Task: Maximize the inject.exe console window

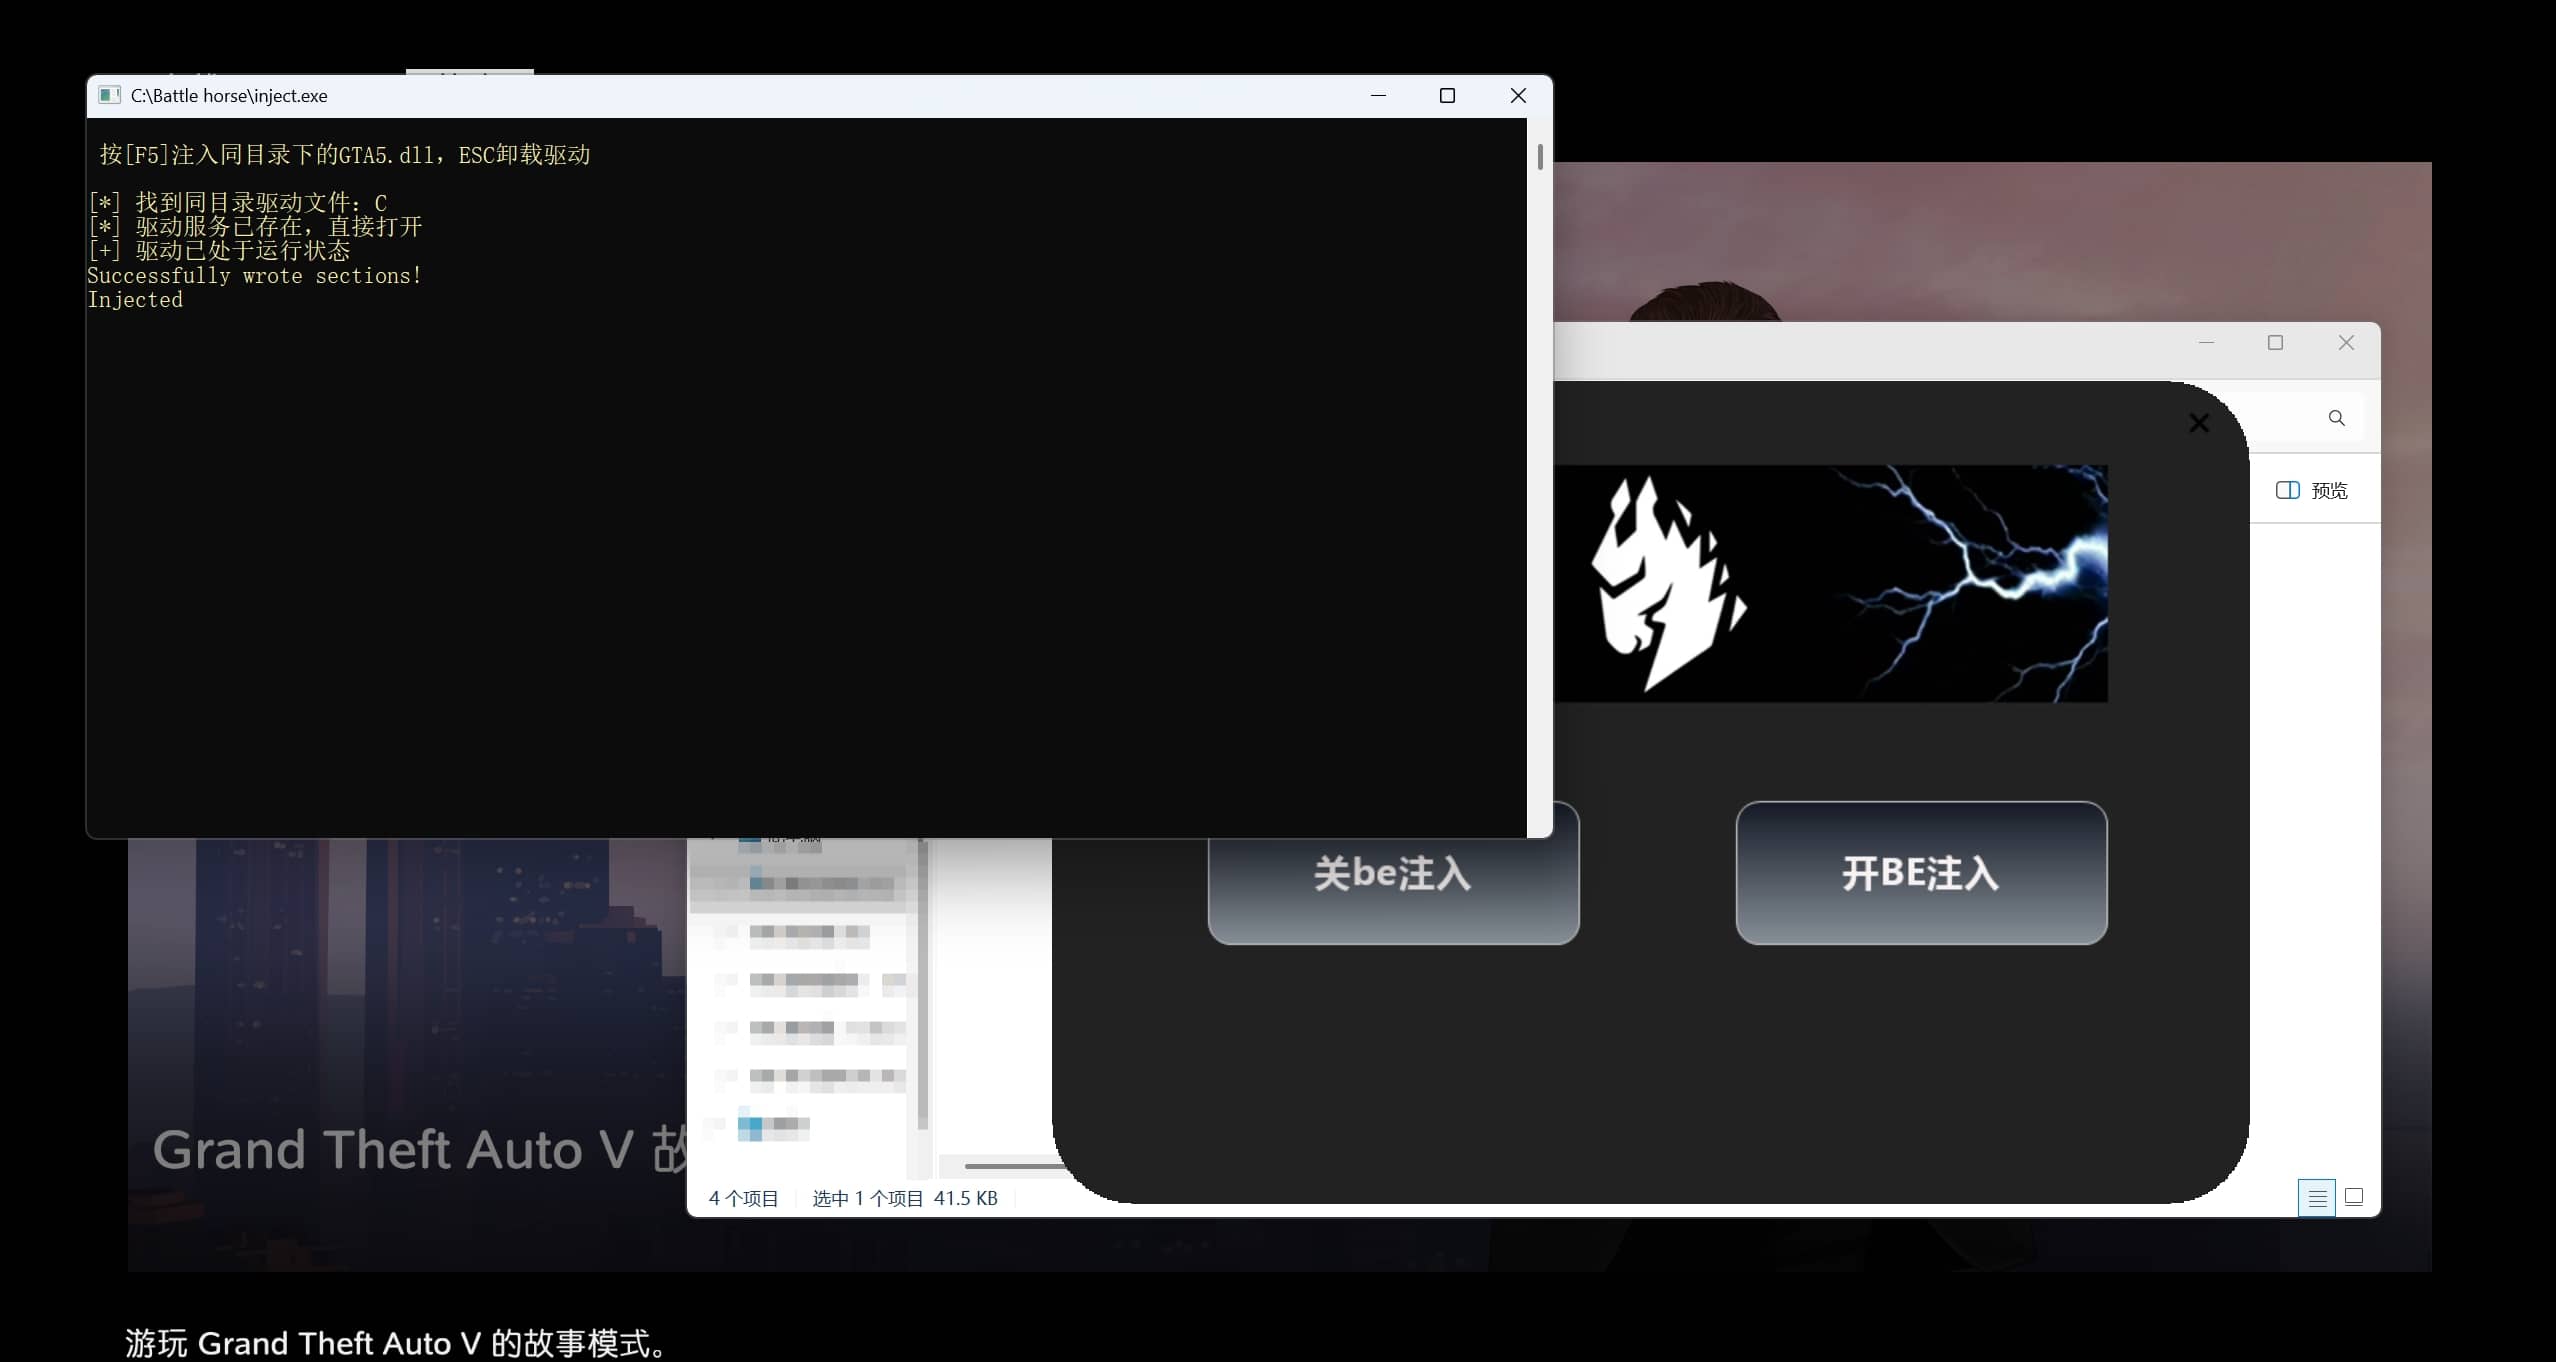Action: 1447,95
